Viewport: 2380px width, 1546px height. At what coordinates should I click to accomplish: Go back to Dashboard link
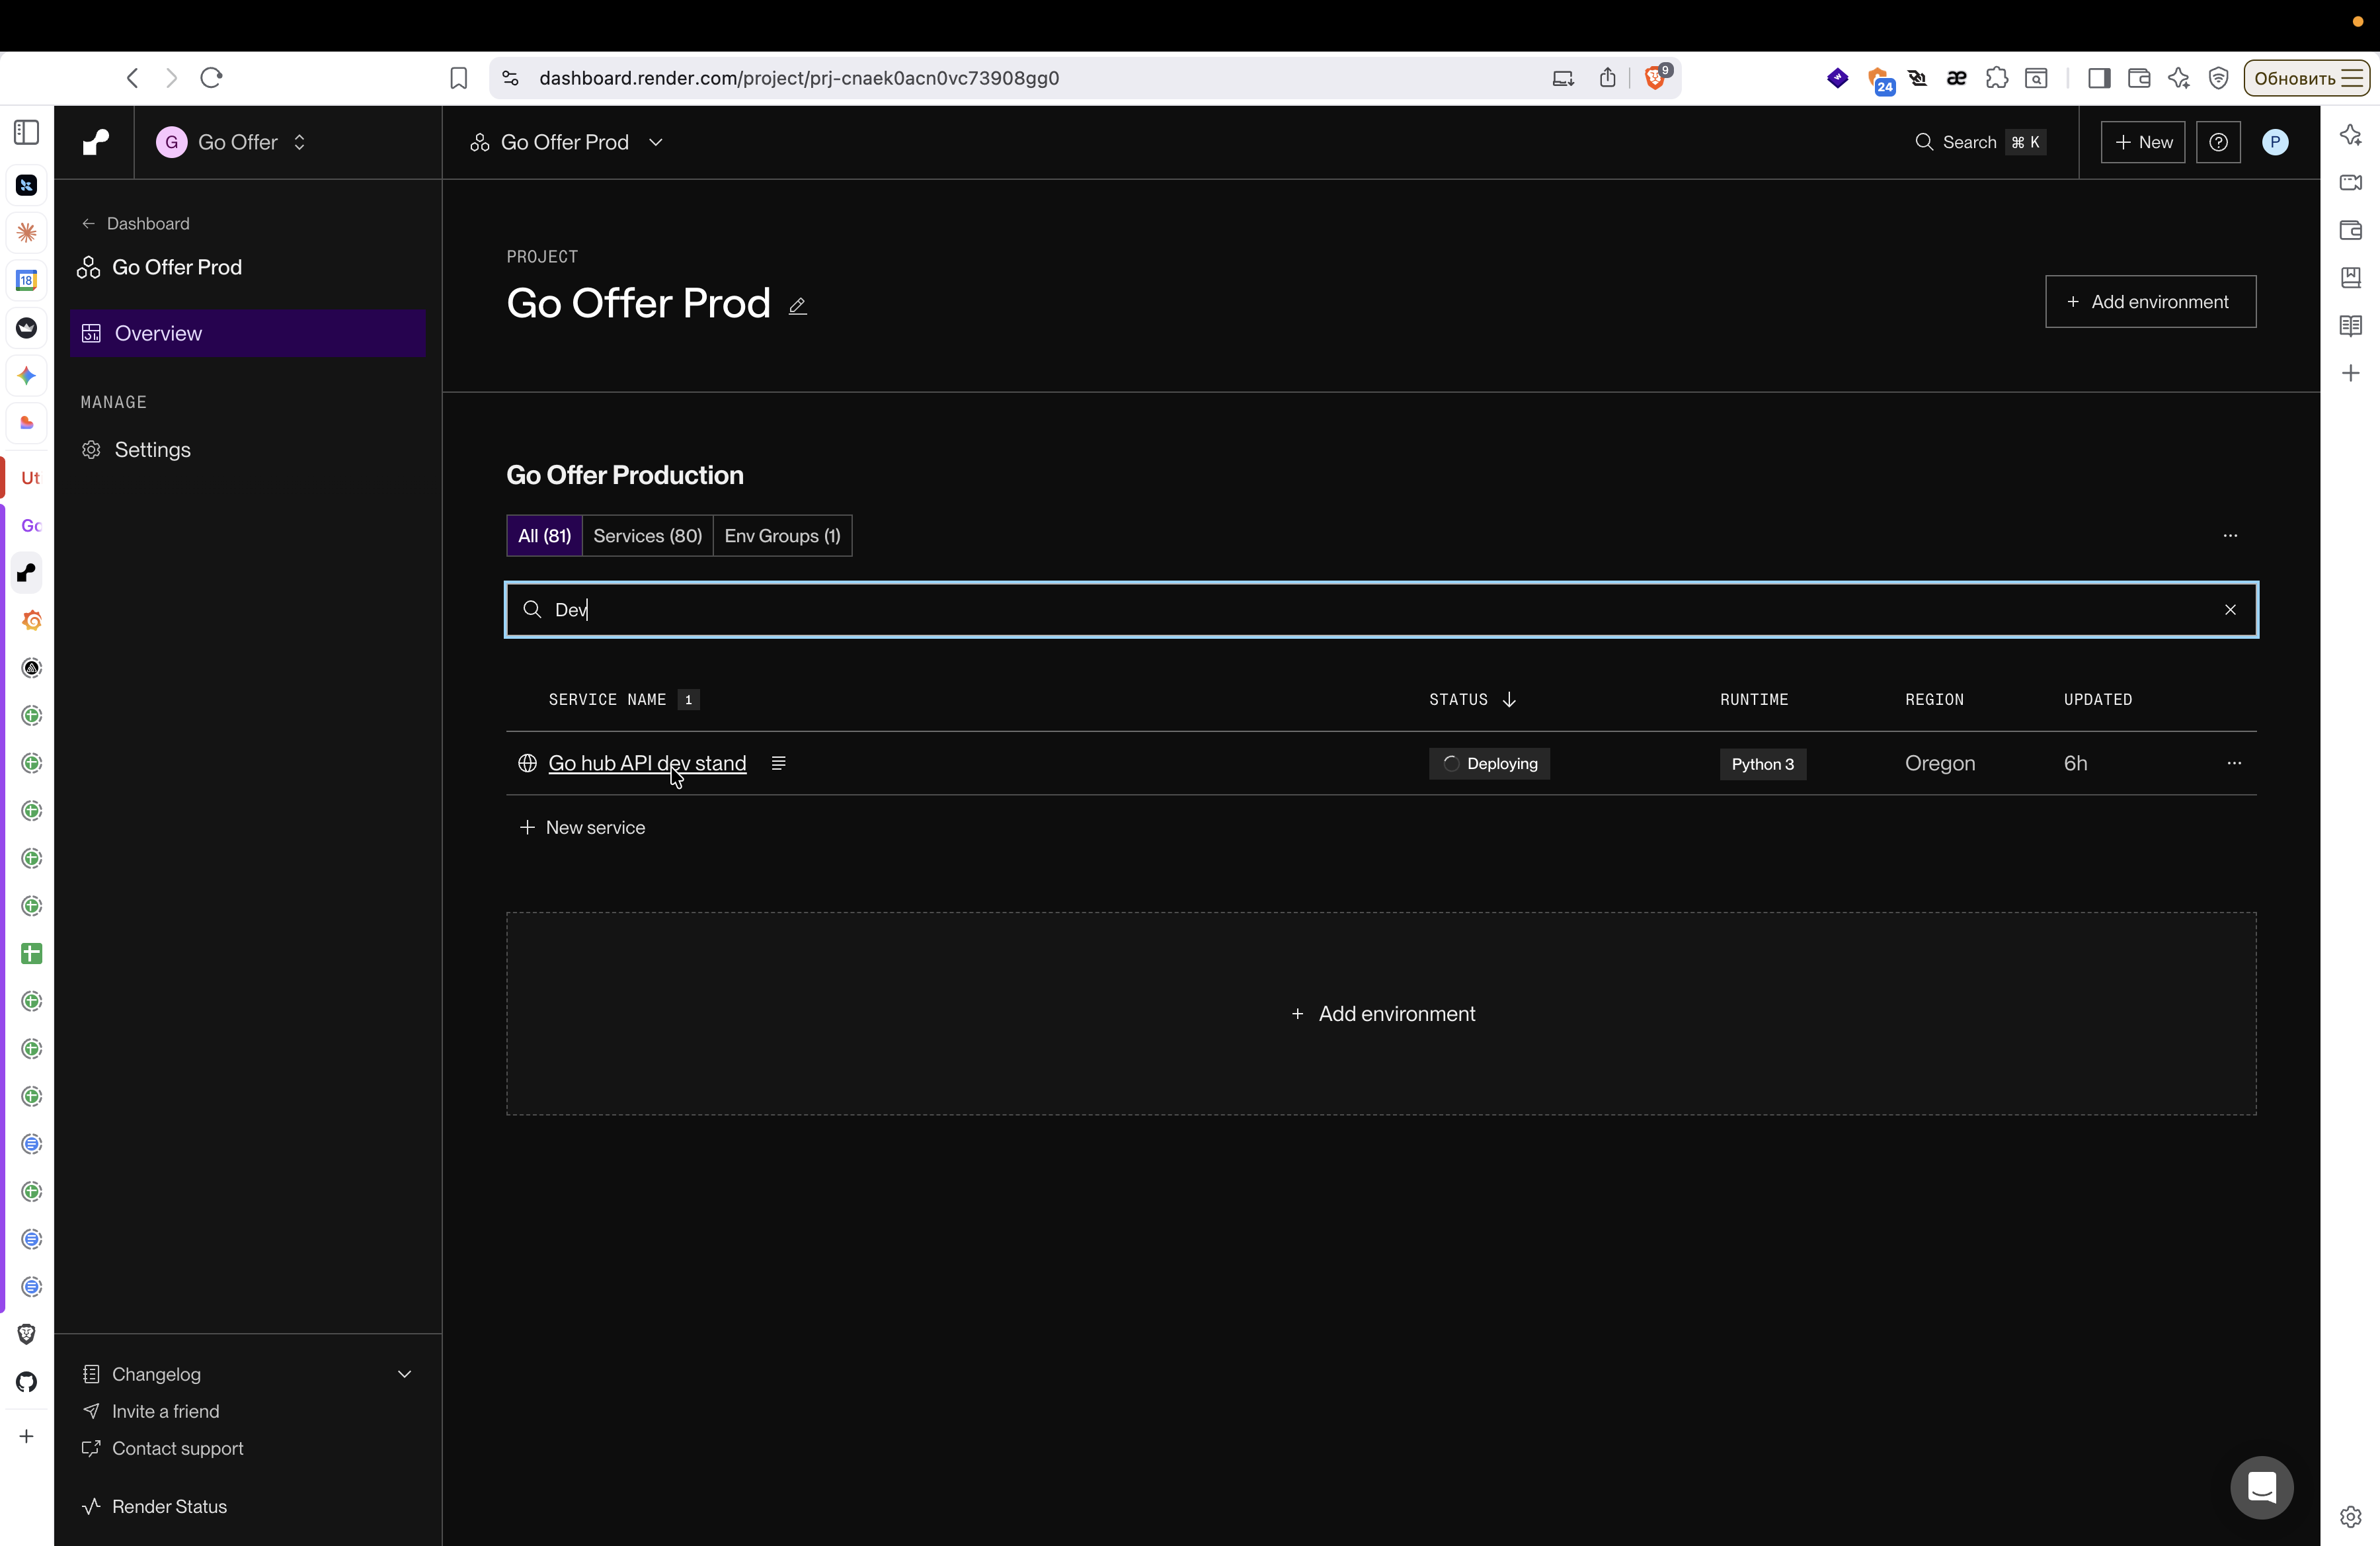(136, 223)
